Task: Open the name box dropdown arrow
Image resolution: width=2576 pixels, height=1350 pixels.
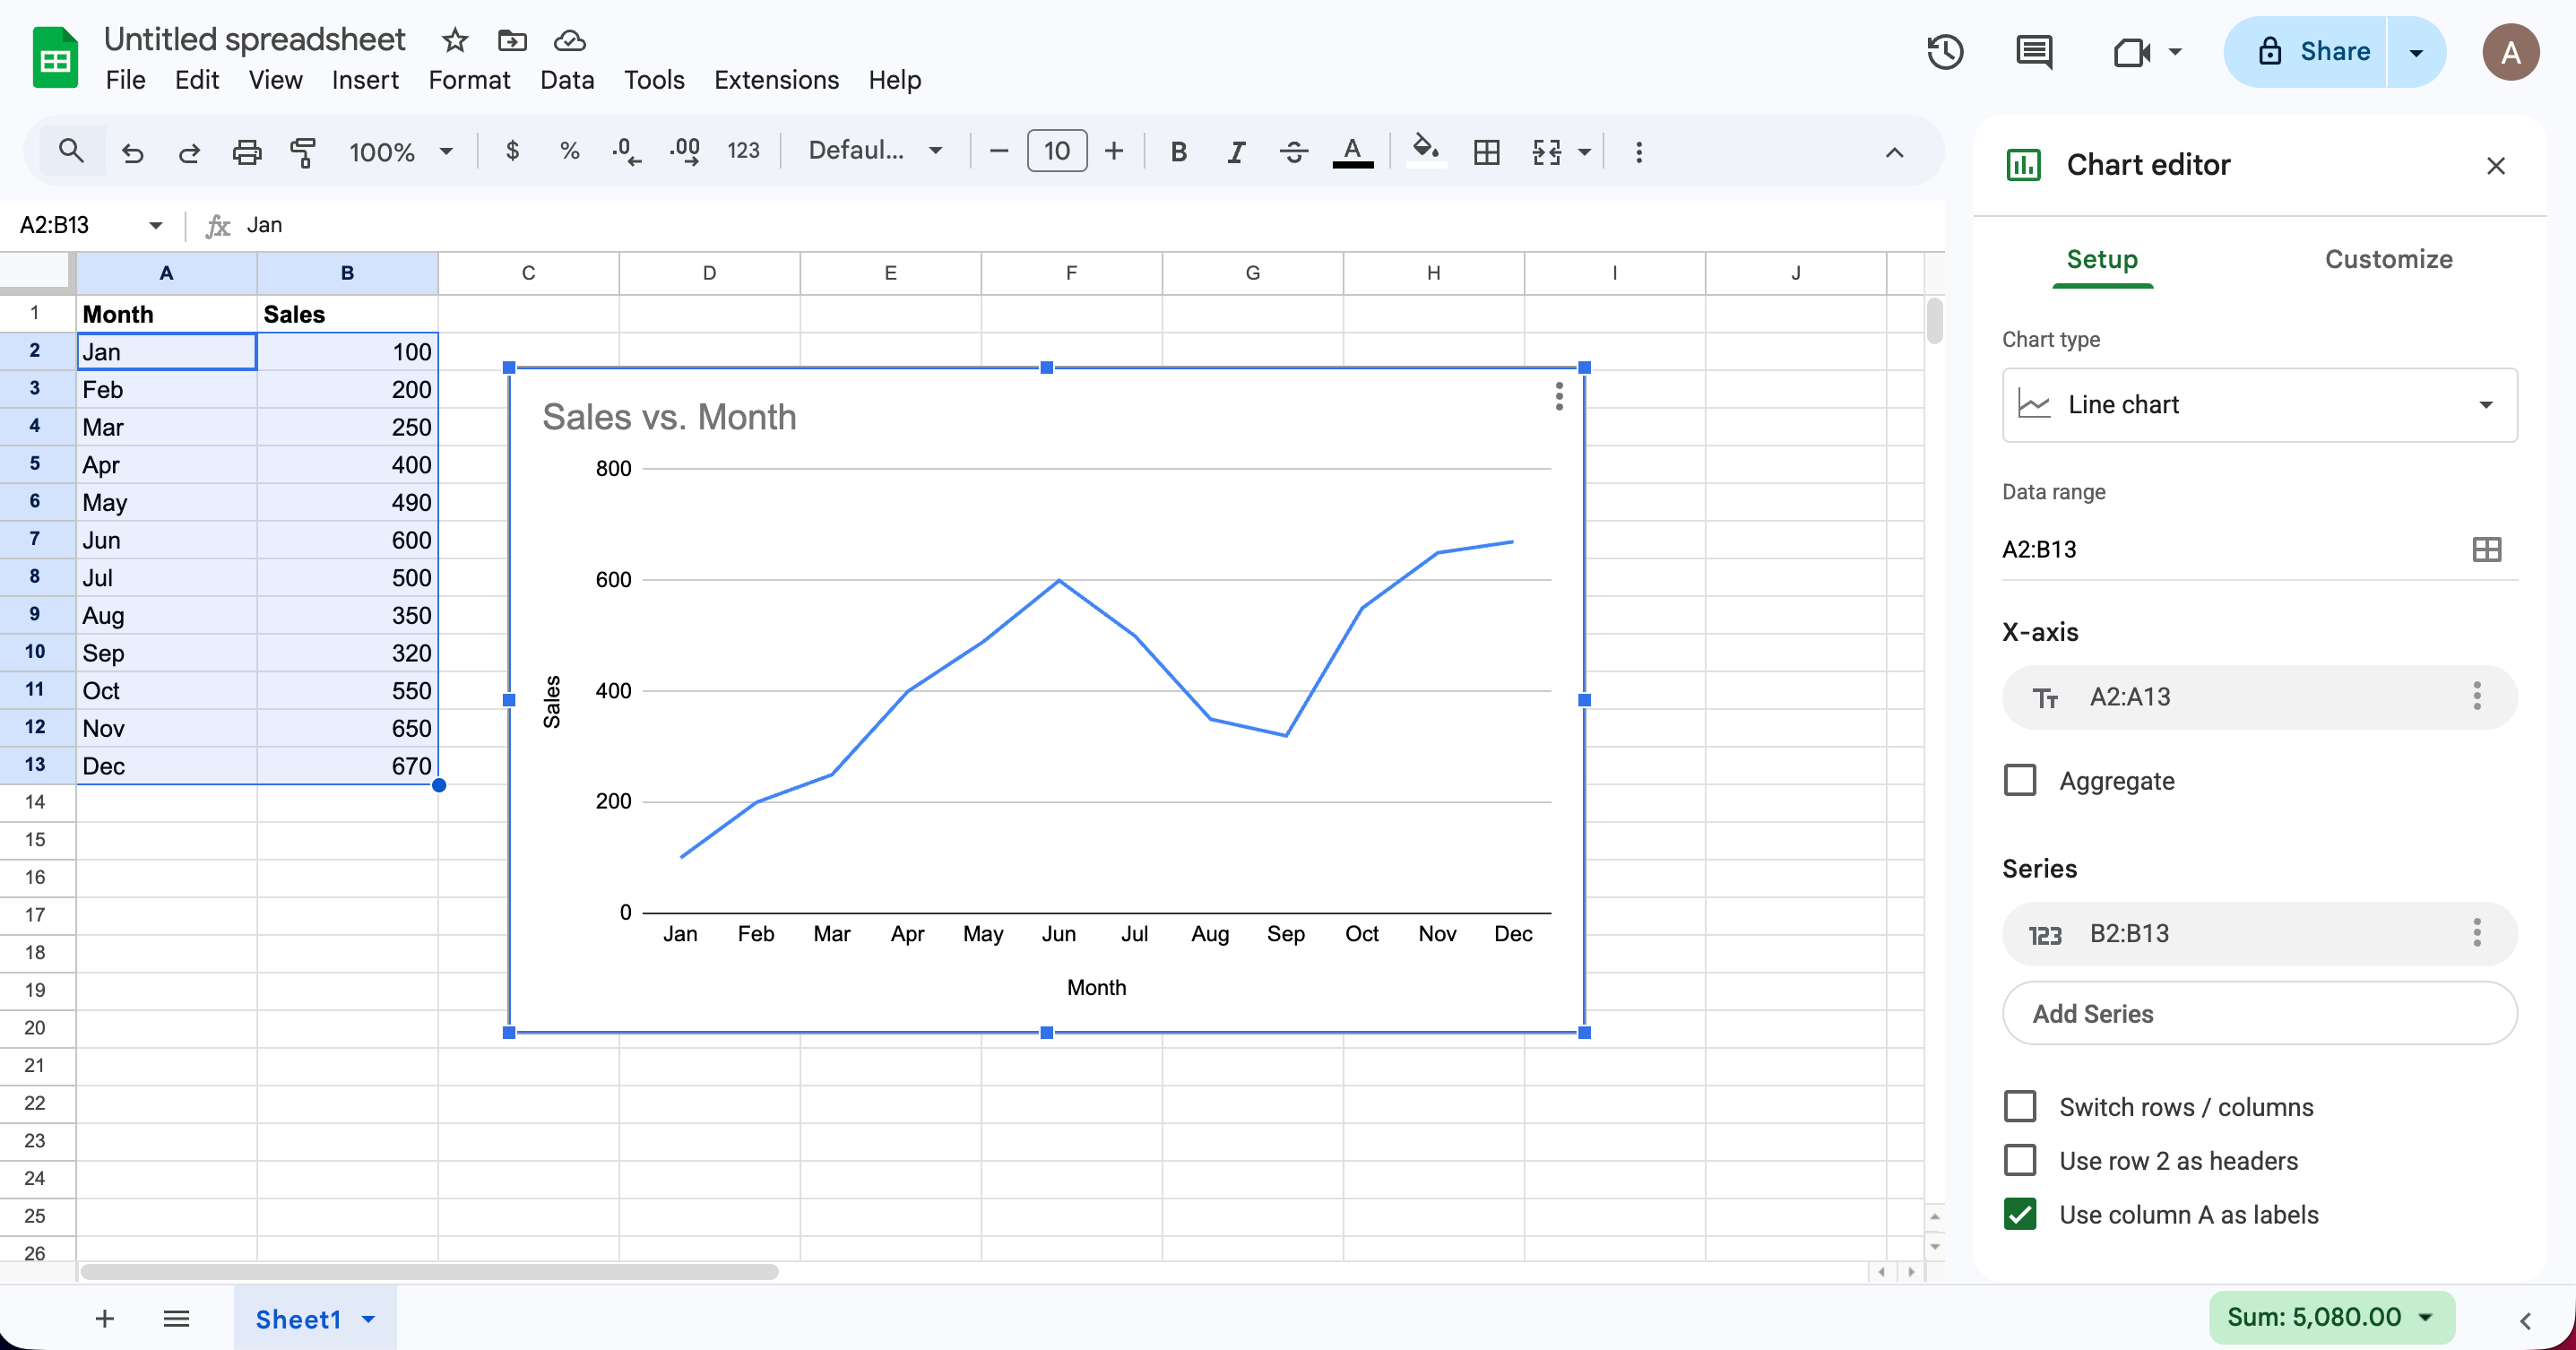Action: 155,225
